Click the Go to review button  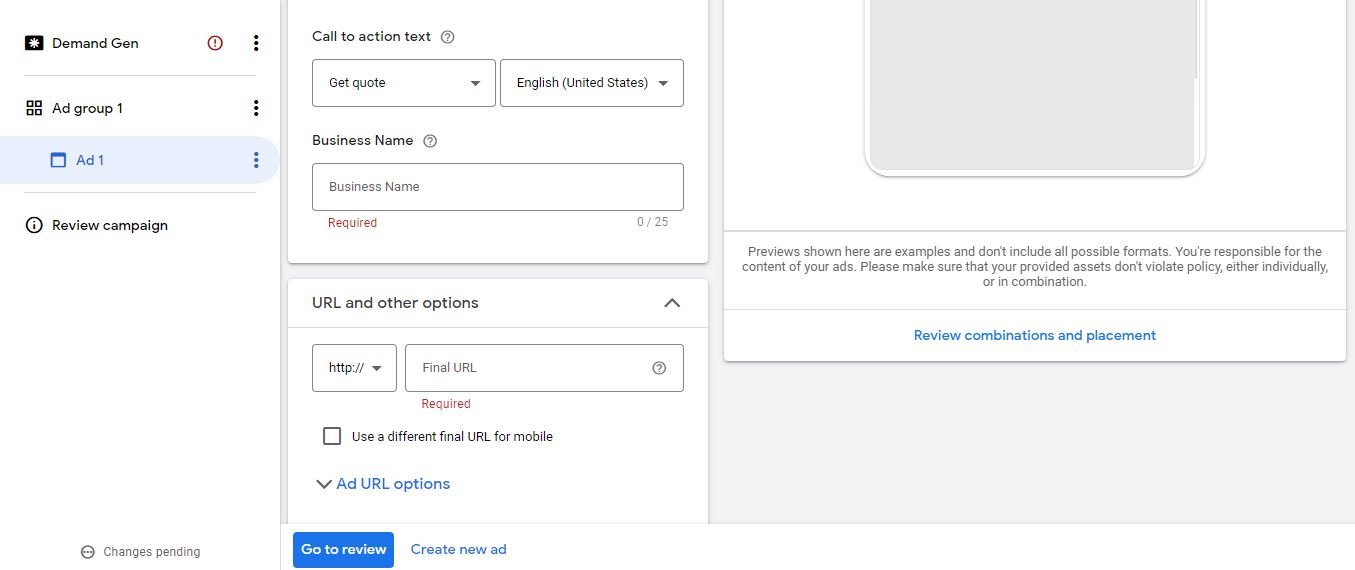[343, 549]
